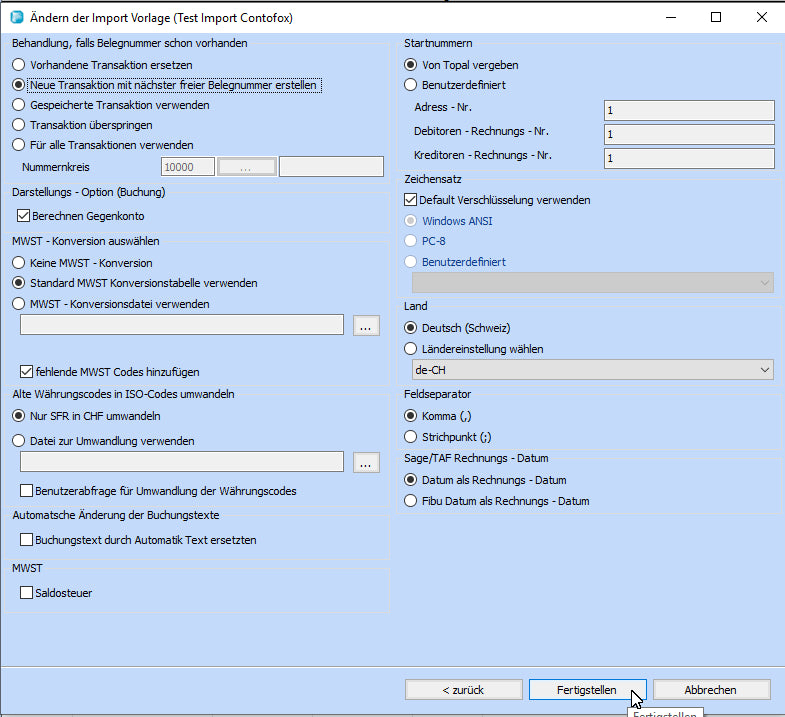
Task: Select Benutzerdefiniert under Startnummern
Action: click(x=410, y=85)
